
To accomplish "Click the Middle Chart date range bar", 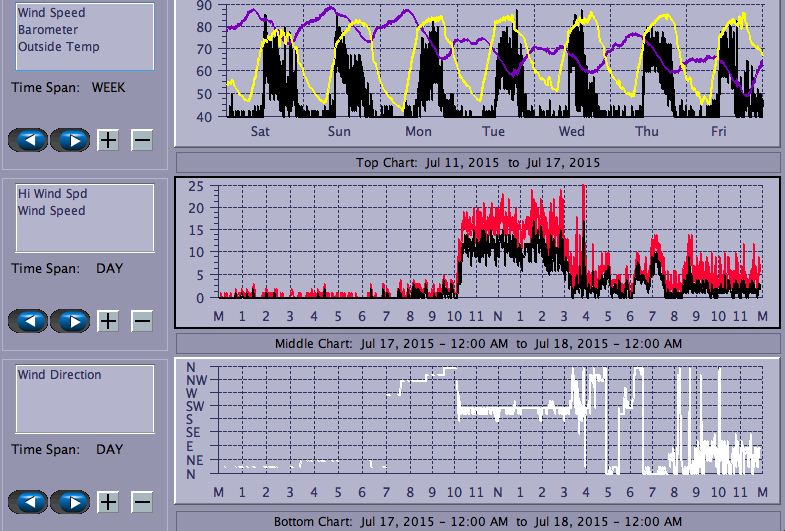I will point(477,344).
